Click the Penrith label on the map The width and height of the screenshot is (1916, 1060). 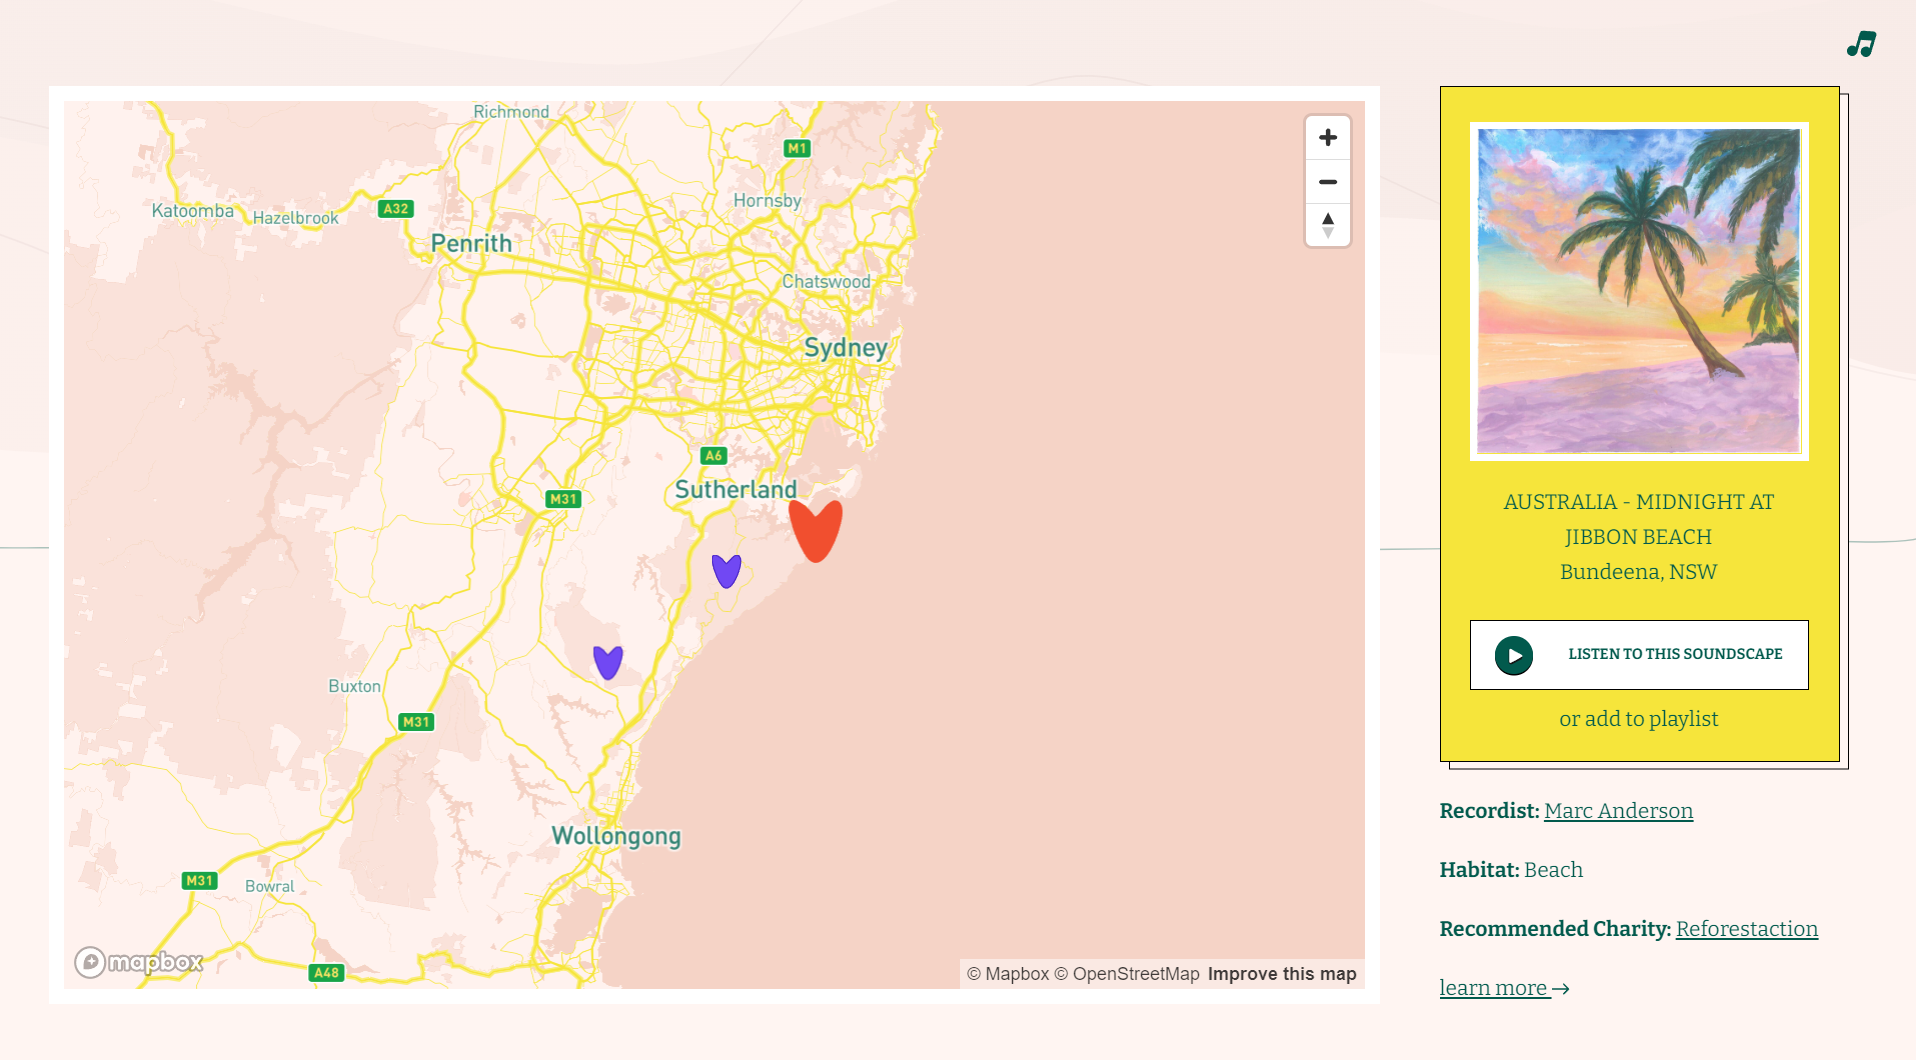click(x=471, y=243)
